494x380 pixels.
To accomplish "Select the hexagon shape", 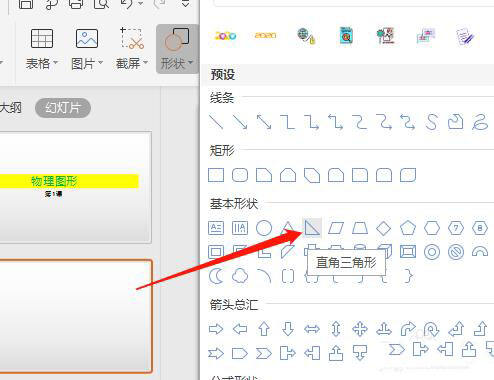I will pos(432,228).
